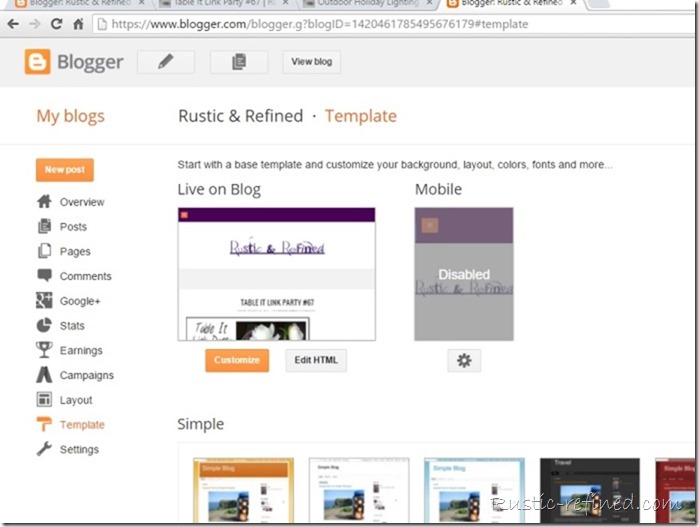Viewport: 699px width, 527px height.
Task: Switch to the first Blogger Rustic & Refined tab
Action: pos(80,3)
